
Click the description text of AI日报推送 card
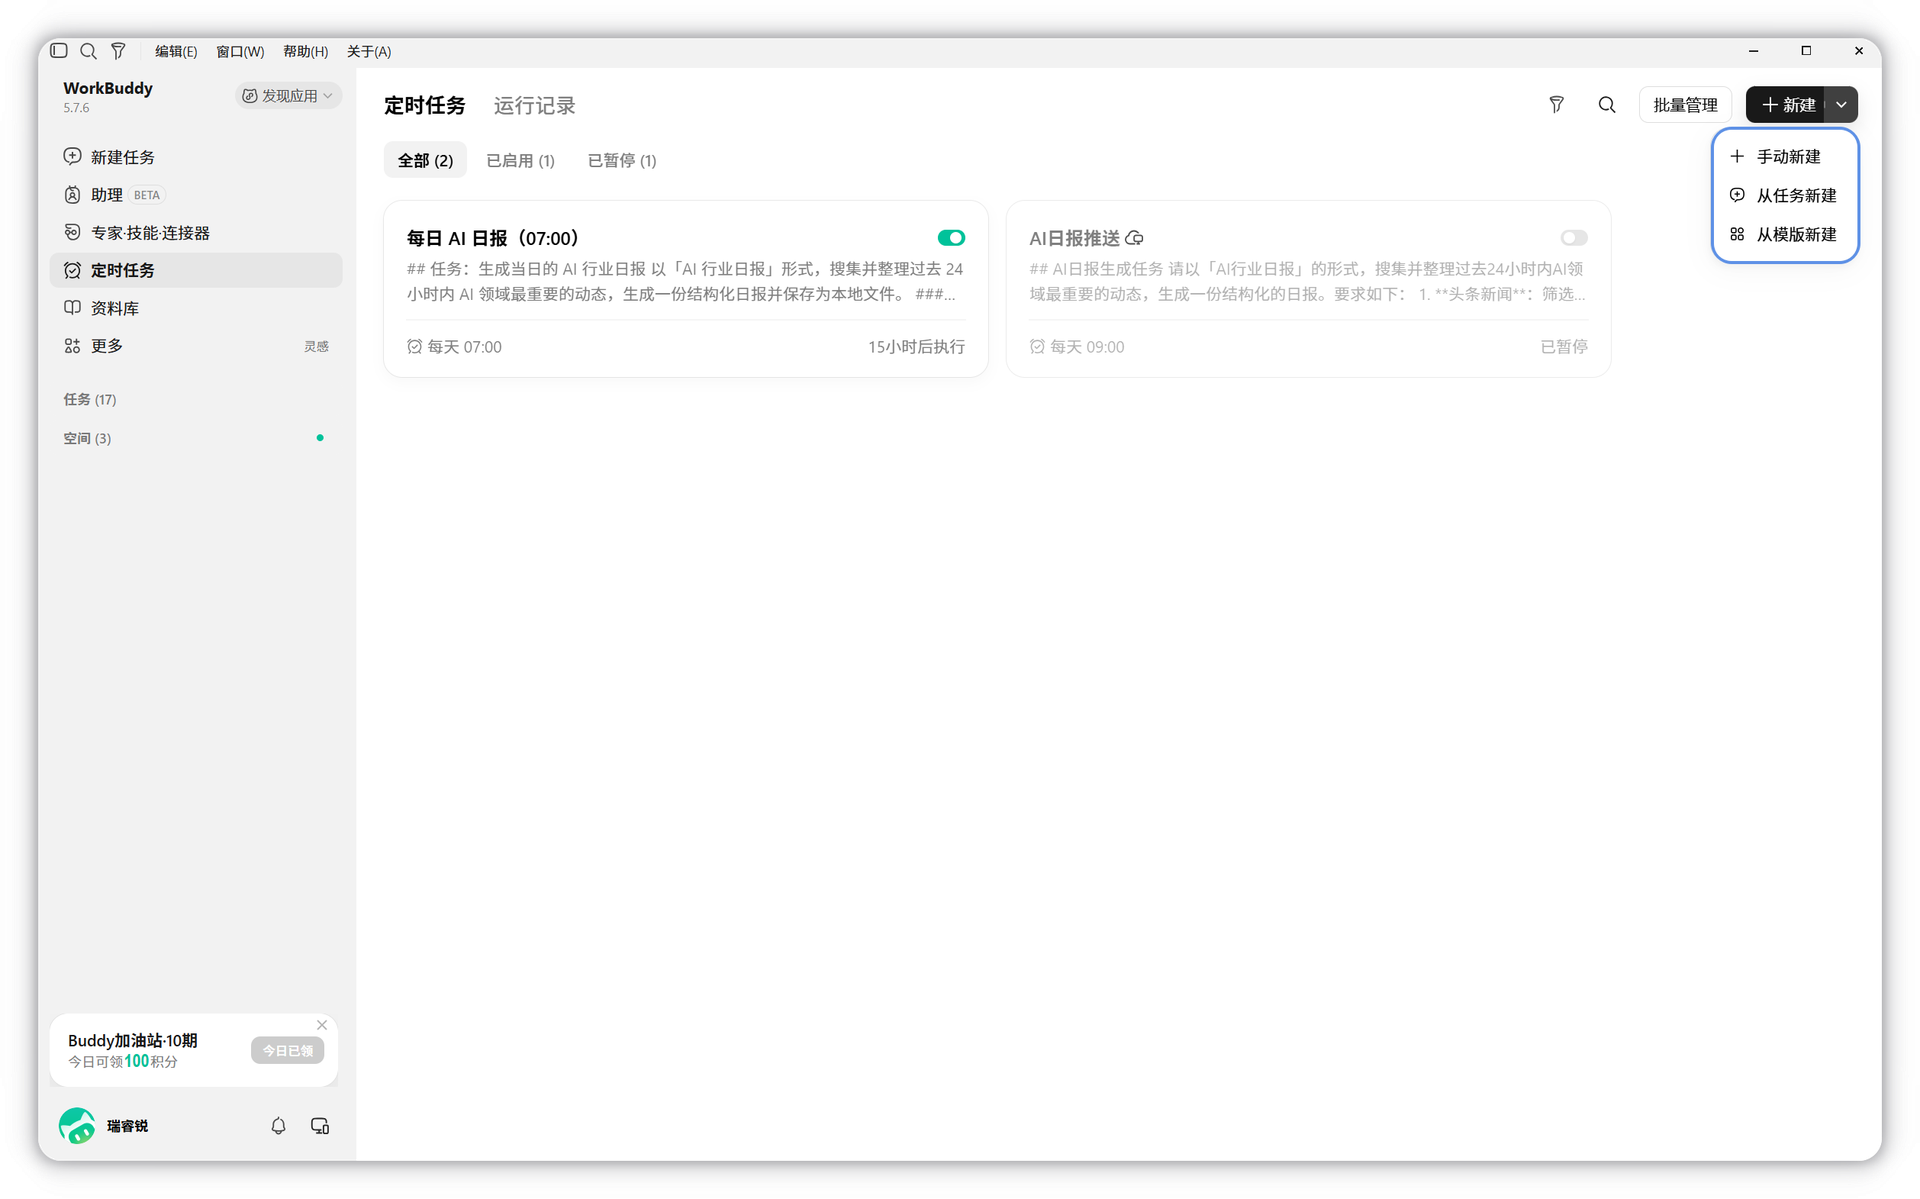(1308, 282)
